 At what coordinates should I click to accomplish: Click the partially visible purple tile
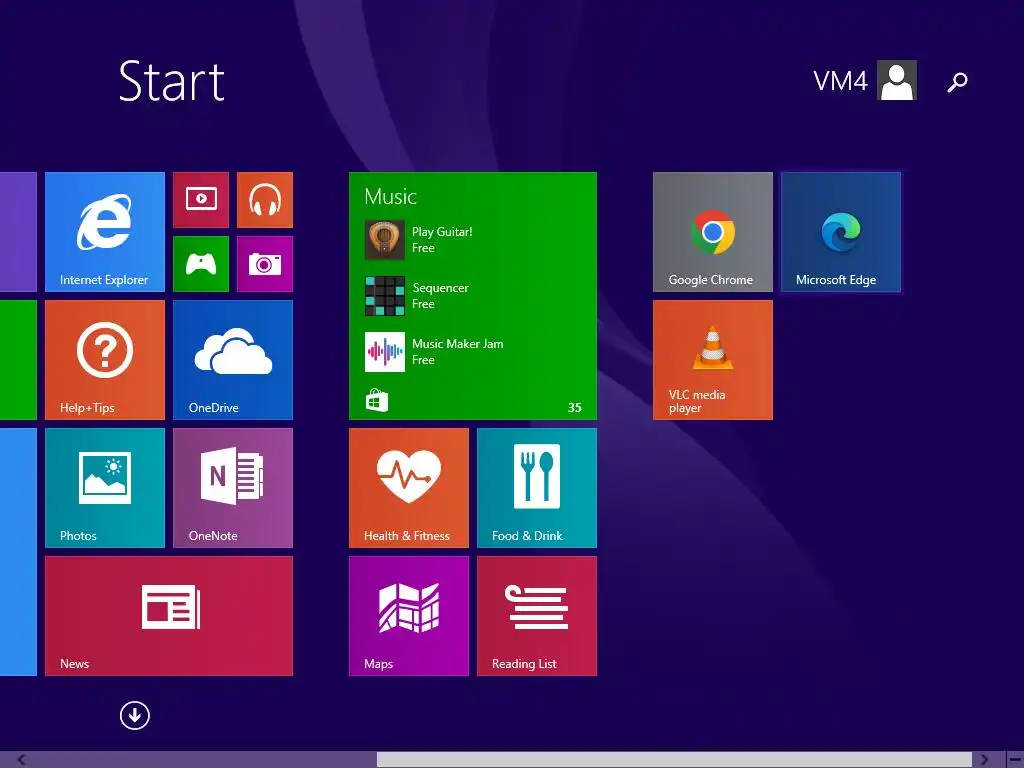[18, 232]
